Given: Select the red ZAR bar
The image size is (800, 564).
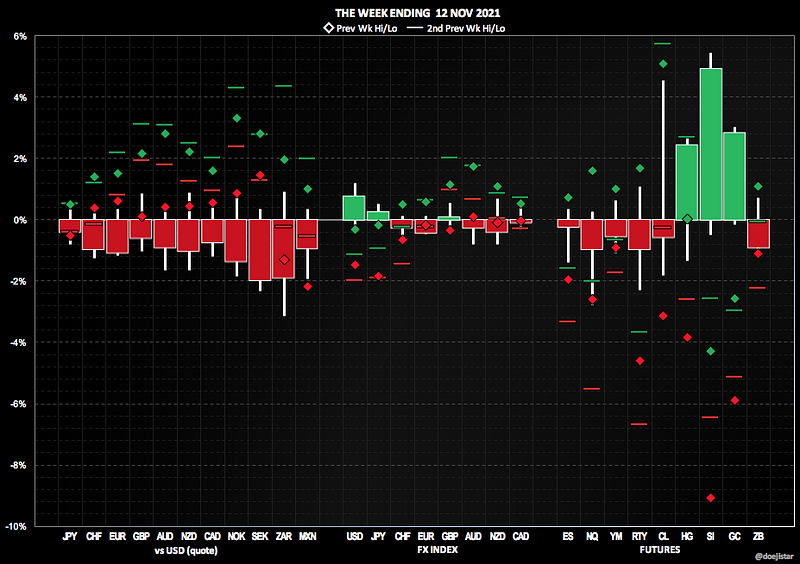Looking at the screenshot, I should (284, 249).
